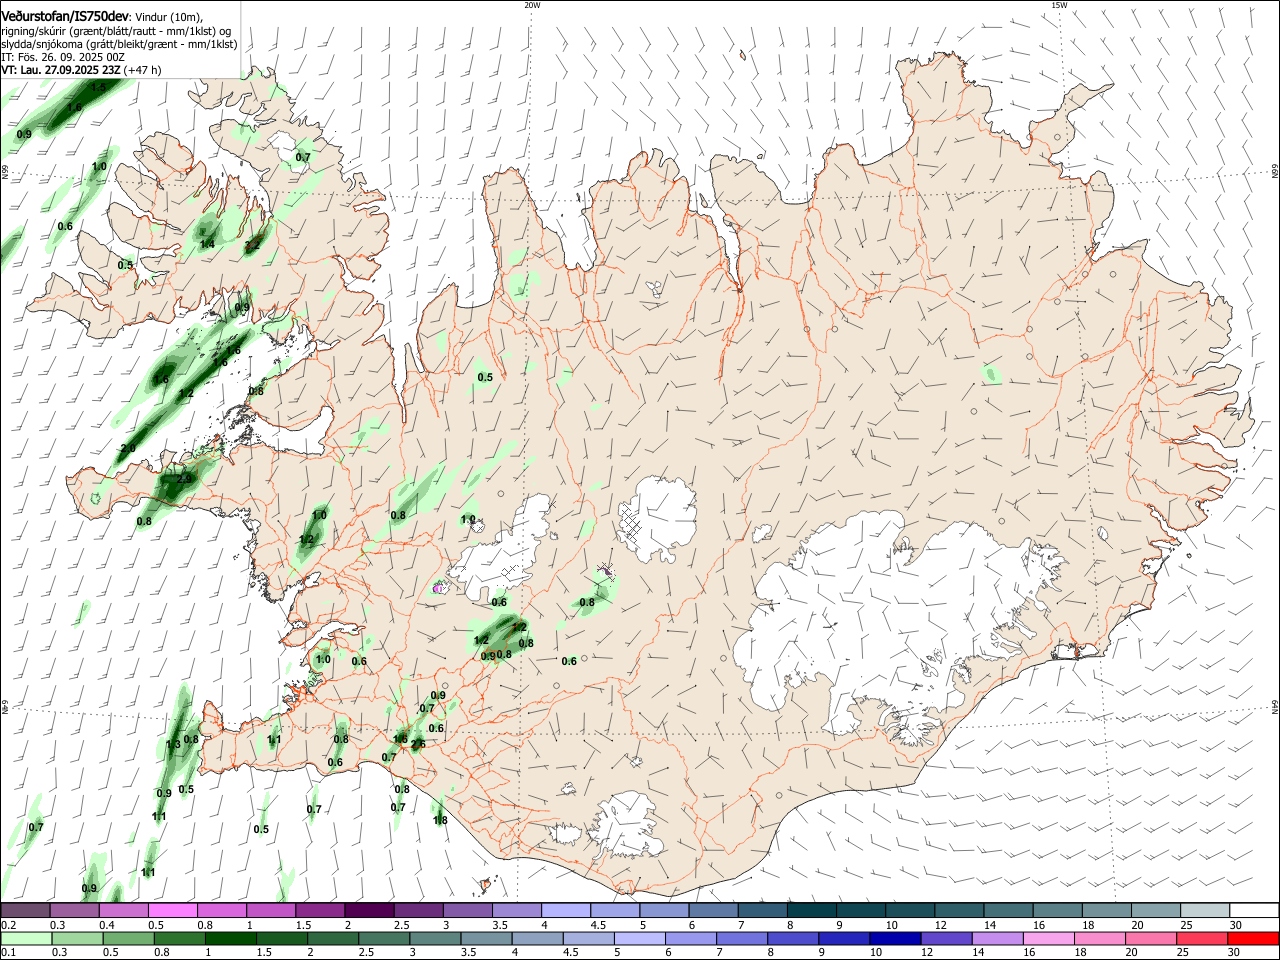Viewport: 1280px width, 960px height.
Task: Select the 1.4 value in the Westfjords
Action: click(x=207, y=244)
